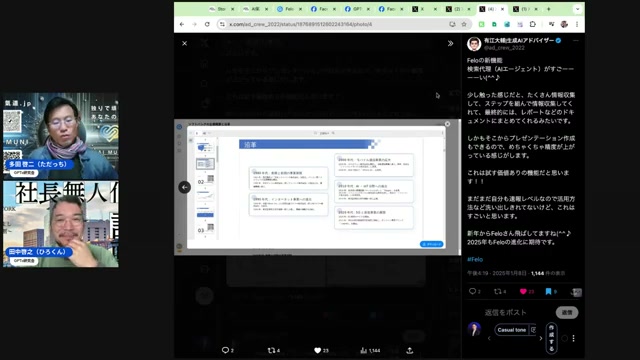The height and width of the screenshot is (360, 640).
Task: Switch to the X (2) tab
Action: 458,9
